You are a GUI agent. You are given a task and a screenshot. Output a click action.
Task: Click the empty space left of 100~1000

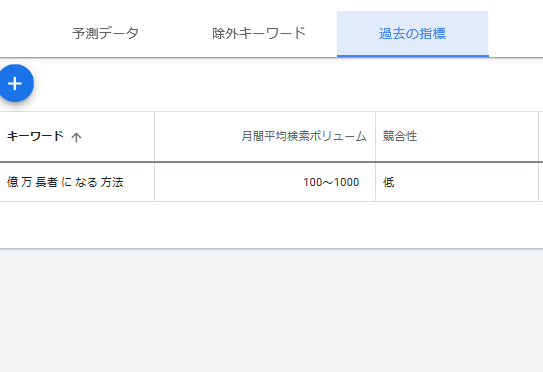(229, 182)
